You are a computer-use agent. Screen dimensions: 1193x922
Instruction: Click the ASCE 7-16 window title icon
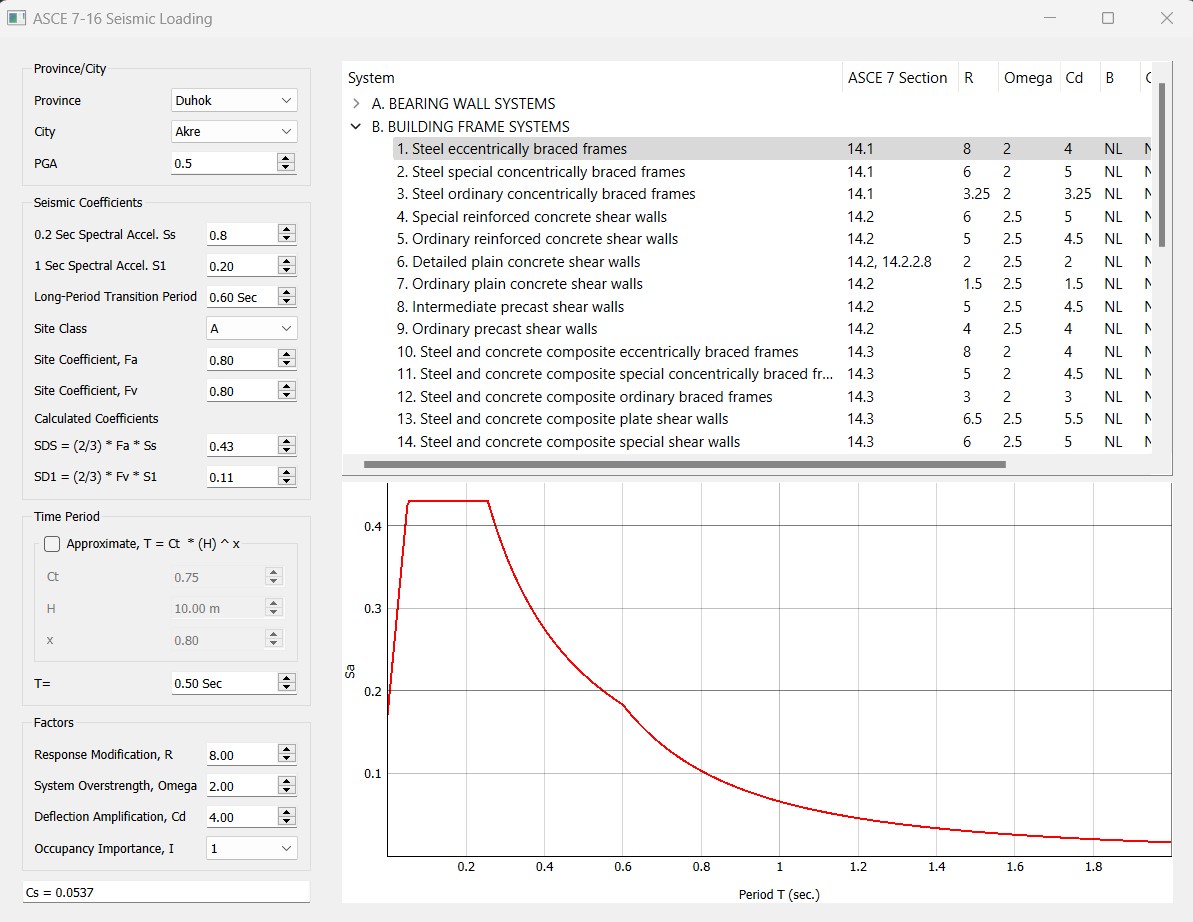pos(16,18)
